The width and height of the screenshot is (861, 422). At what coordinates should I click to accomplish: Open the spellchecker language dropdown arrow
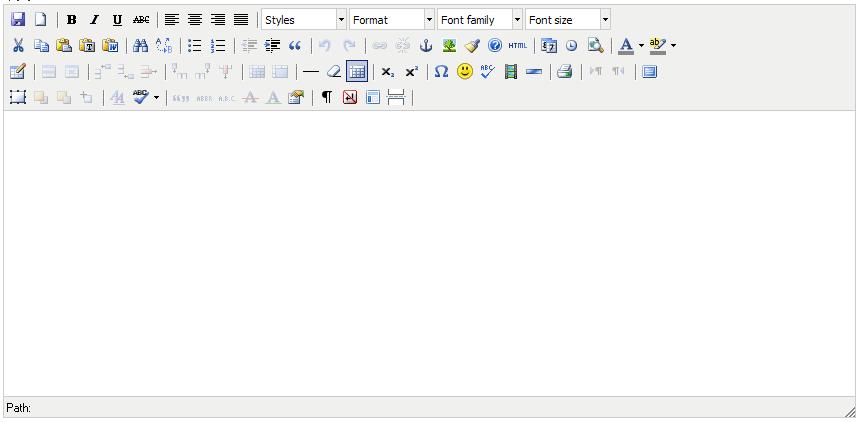pos(156,98)
